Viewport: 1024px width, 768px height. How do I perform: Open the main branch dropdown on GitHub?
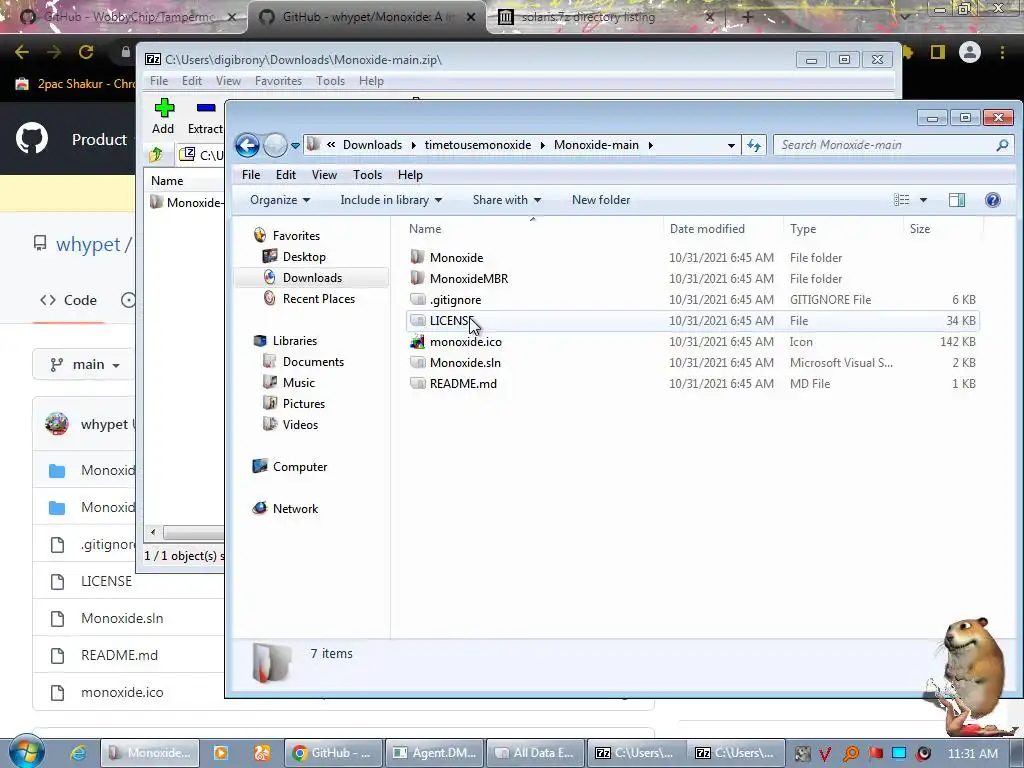coord(85,364)
